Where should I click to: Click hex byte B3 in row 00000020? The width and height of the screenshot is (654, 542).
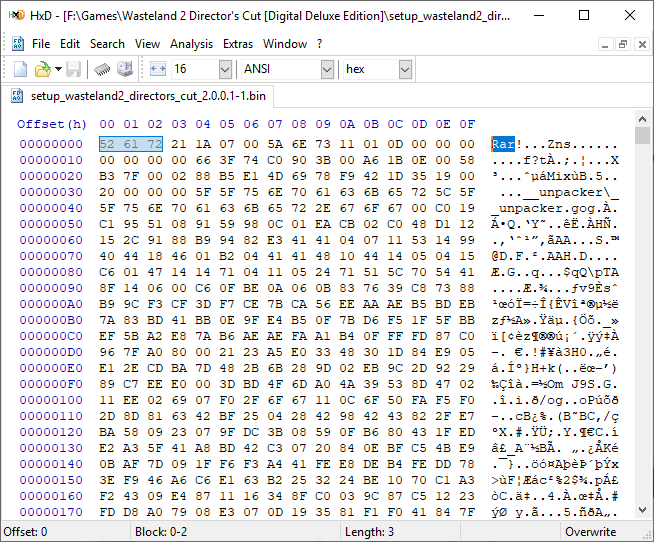pyautogui.click(x=107, y=176)
